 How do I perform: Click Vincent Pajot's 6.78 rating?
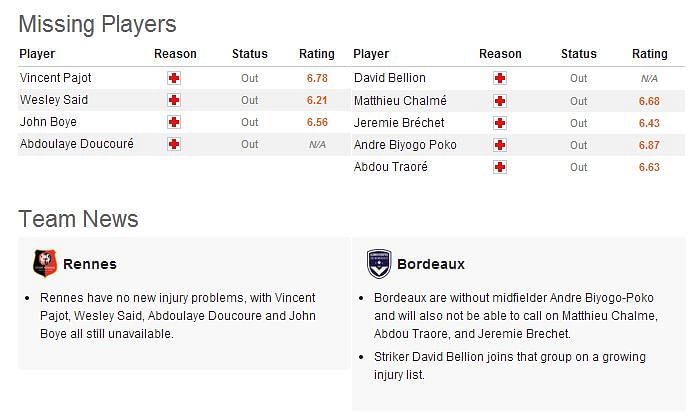[x=317, y=78]
